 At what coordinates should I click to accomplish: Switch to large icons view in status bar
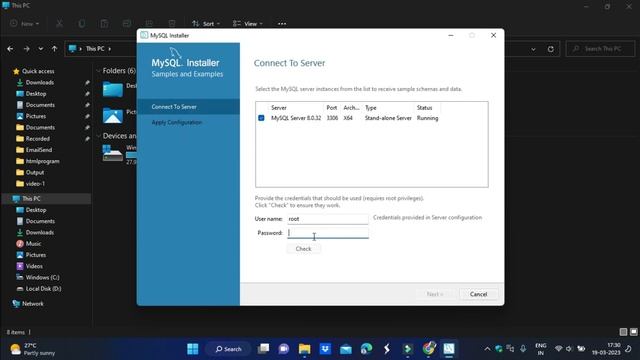click(633, 332)
